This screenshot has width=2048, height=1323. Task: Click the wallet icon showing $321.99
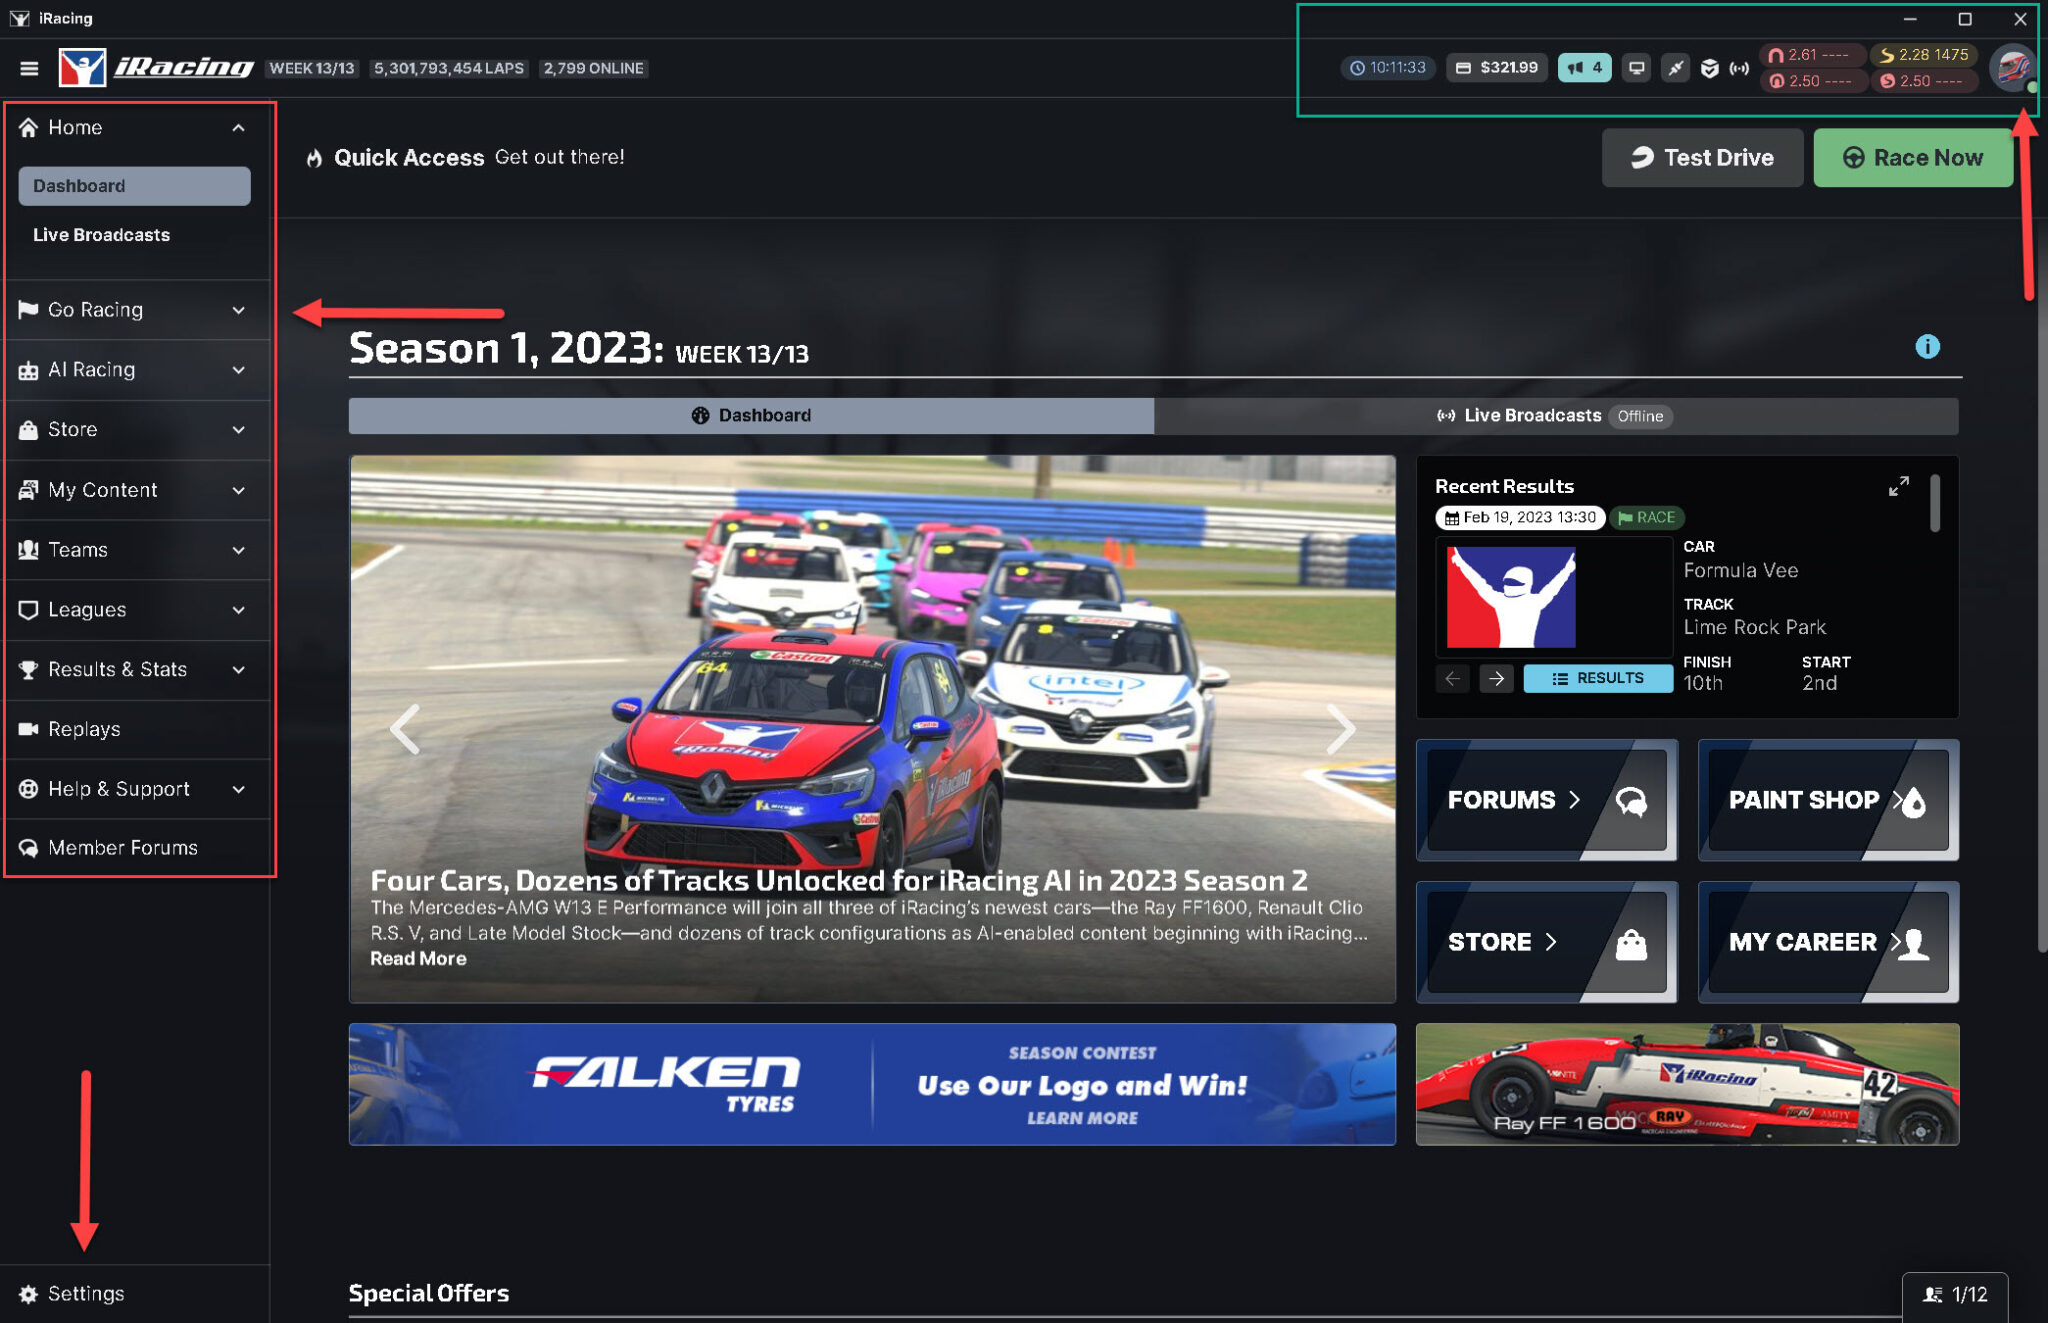click(1464, 68)
